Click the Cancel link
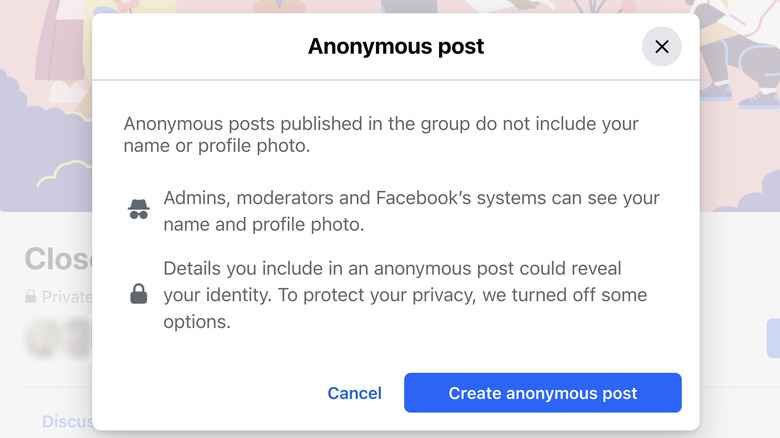780x438 pixels. (354, 393)
